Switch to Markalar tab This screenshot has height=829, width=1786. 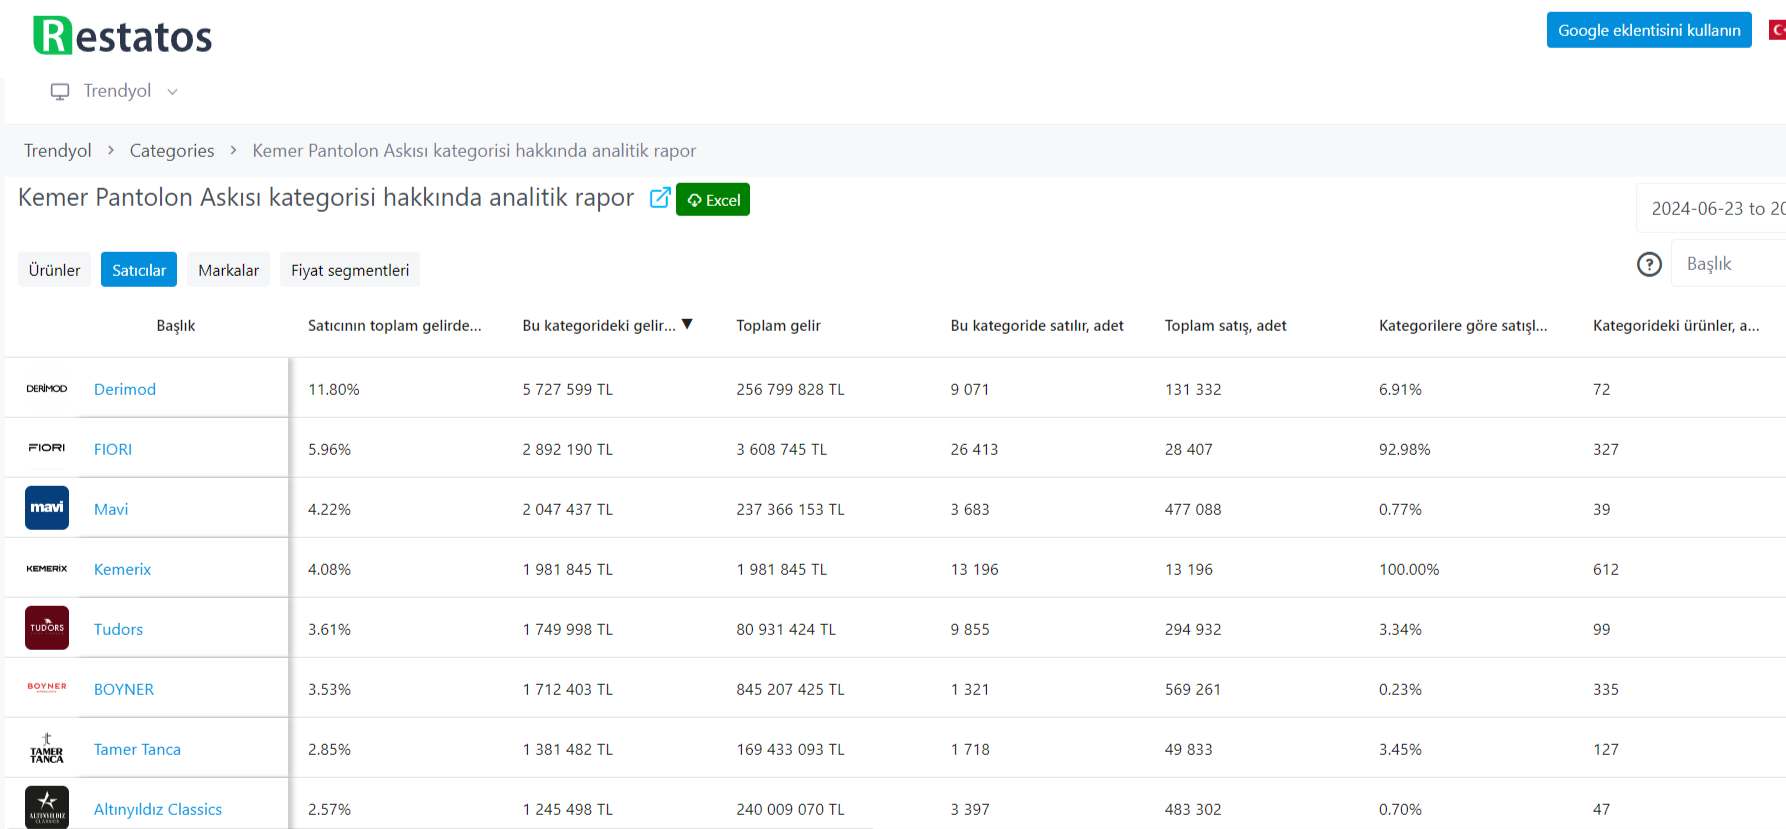pyautogui.click(x=228, y=270)
